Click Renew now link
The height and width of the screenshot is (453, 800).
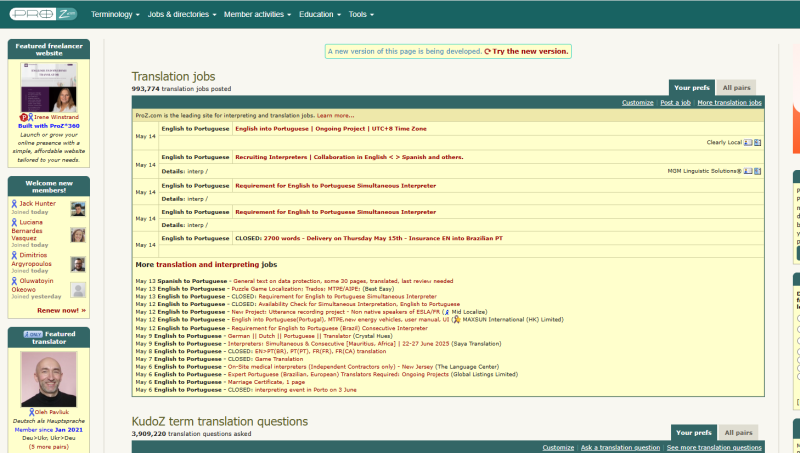tap(61, 311)
